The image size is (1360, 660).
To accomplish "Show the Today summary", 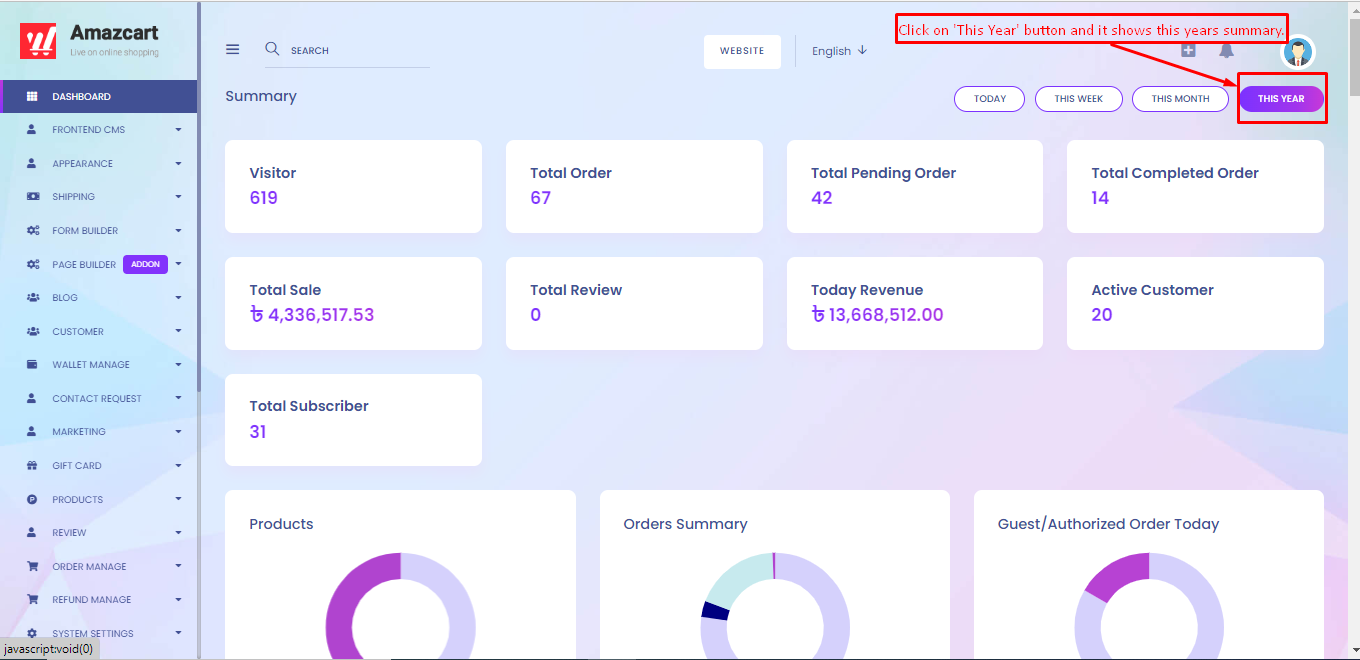I will [x=990, y=99].
